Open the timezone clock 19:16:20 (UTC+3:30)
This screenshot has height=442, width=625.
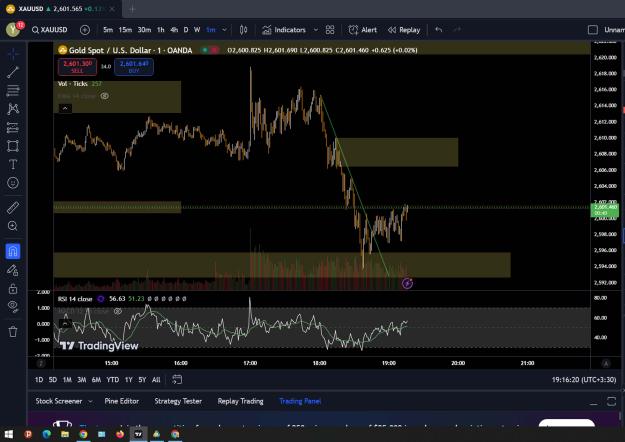(x=584, y=380)
